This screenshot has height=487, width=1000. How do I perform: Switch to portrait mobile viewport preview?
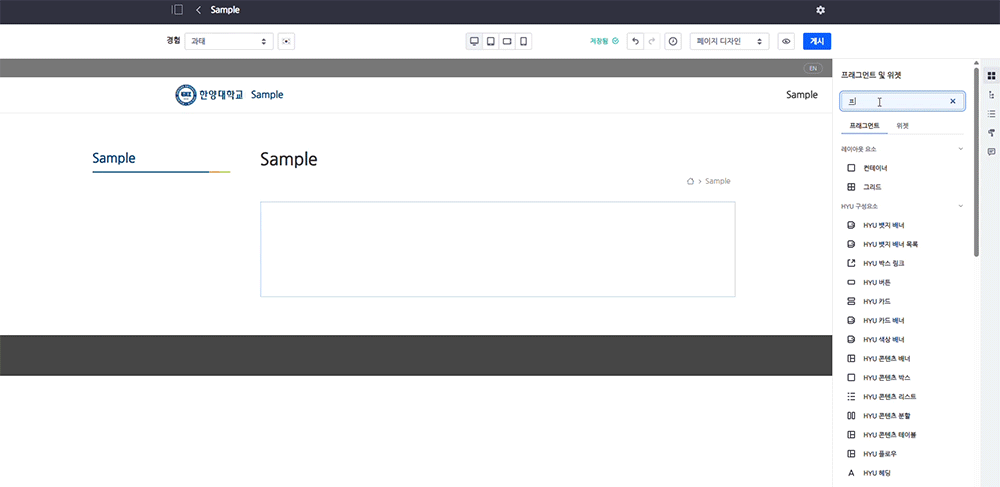point(523,42)
